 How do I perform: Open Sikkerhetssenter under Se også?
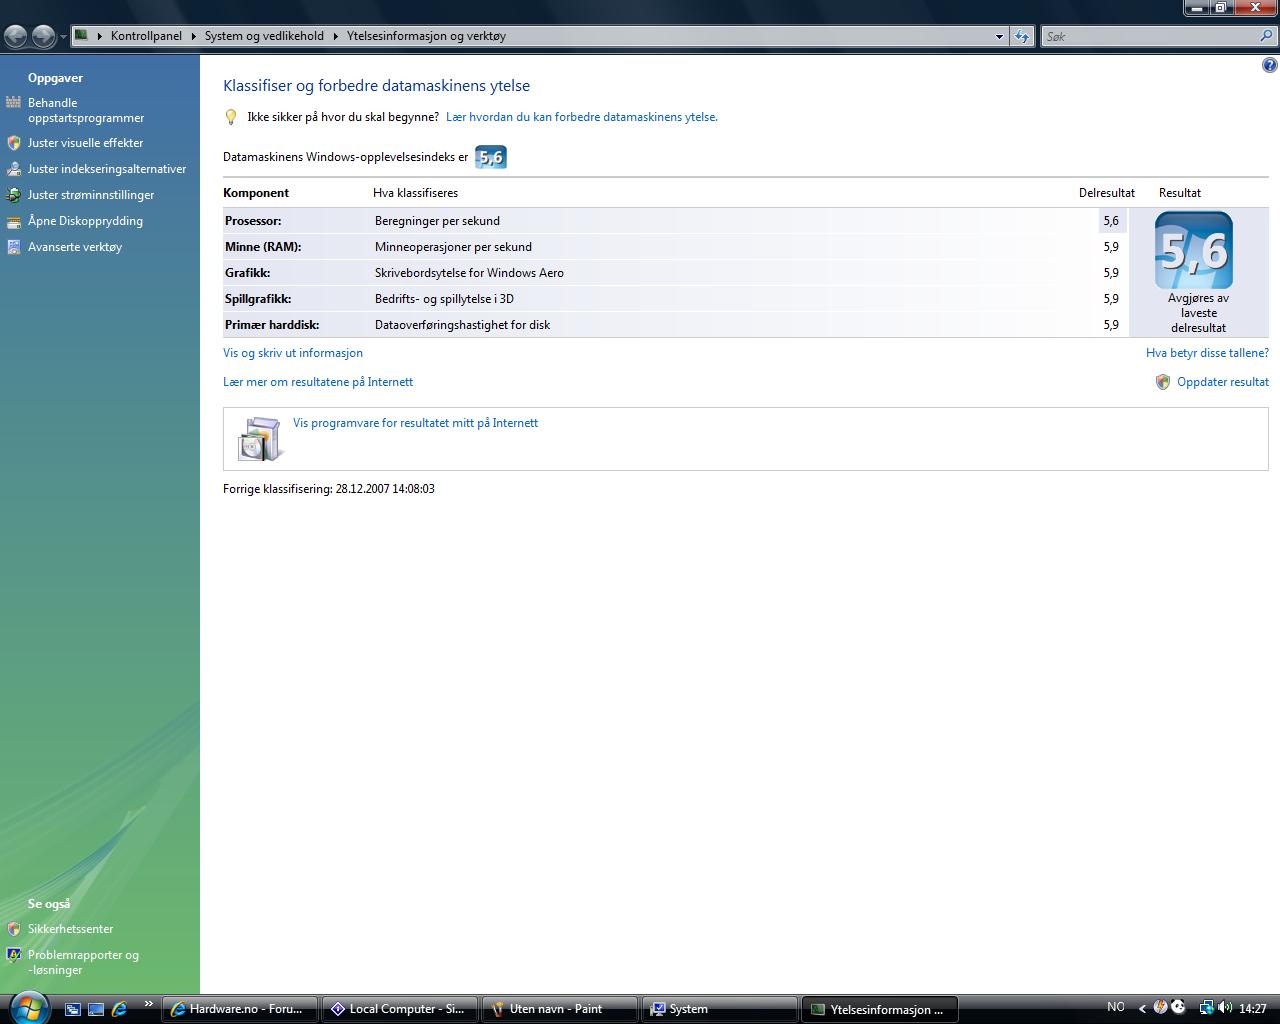(x=70, y=929)
